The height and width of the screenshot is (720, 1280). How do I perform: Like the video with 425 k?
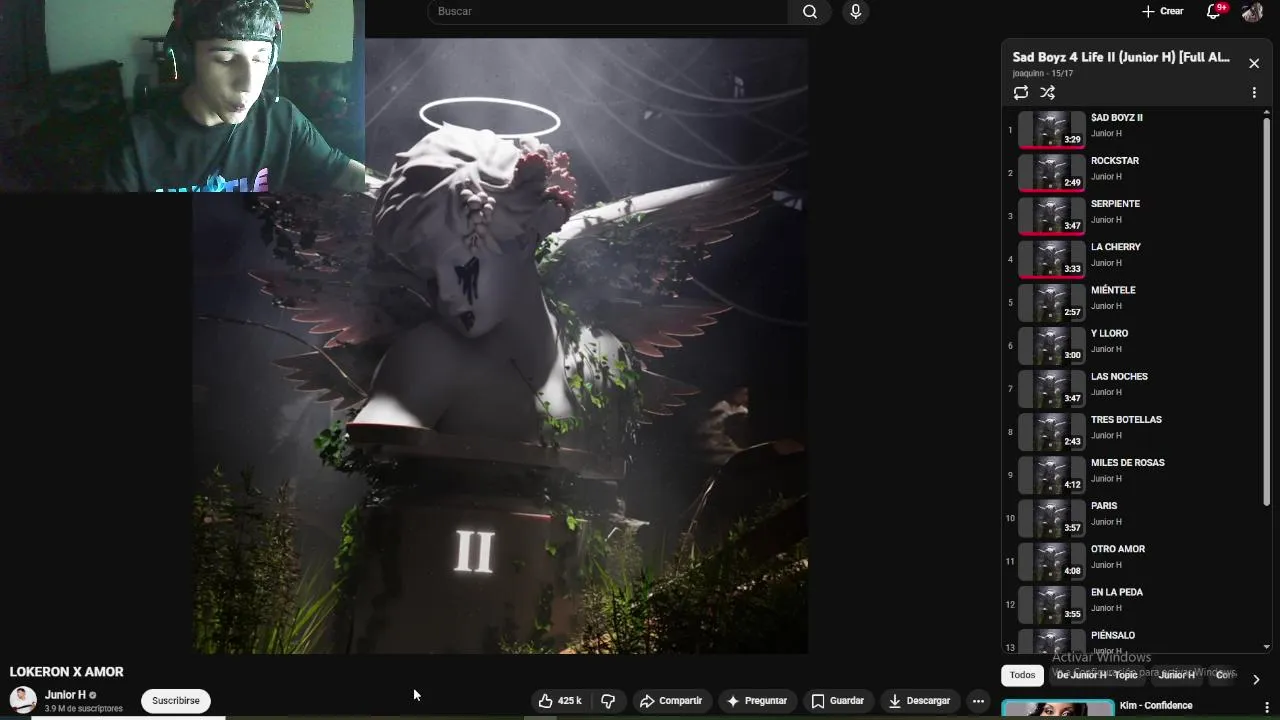pyautogui.click(x=560, y=701)
